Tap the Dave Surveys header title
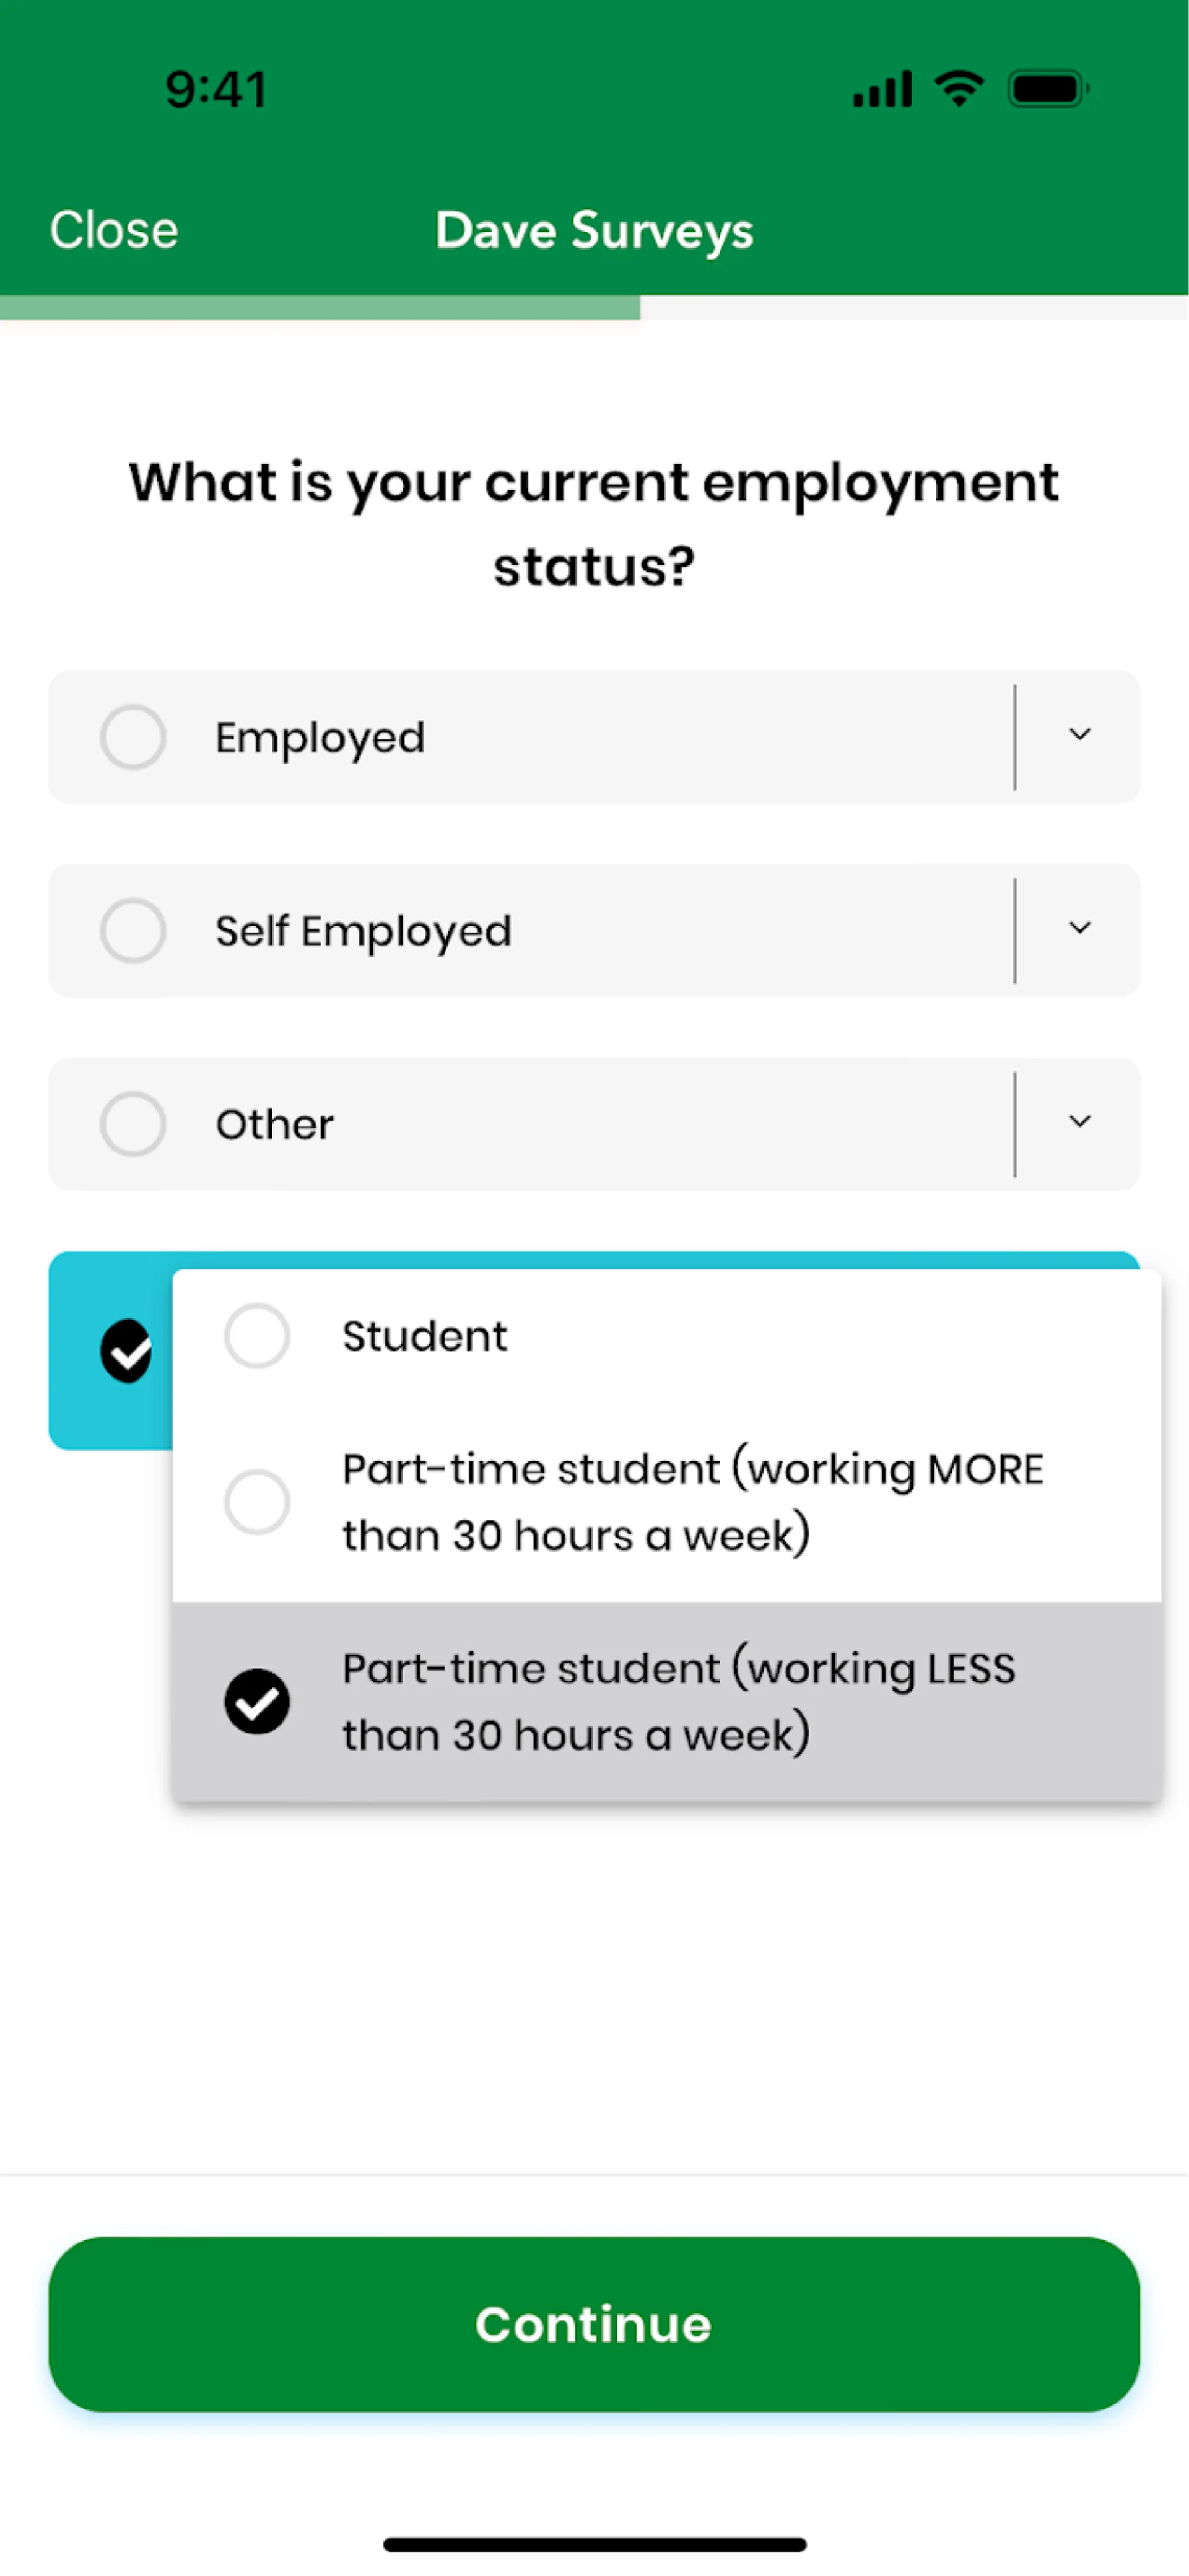Screen dimensions: 1189x2576 tap(594, 231)
